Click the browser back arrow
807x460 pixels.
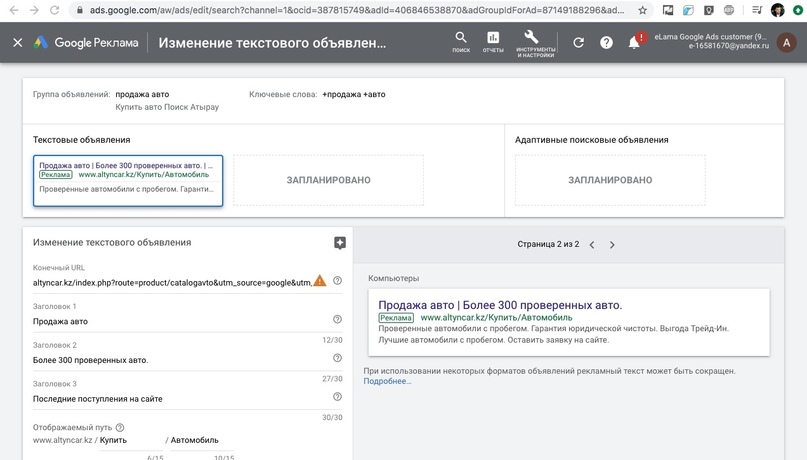coord(14,10)
